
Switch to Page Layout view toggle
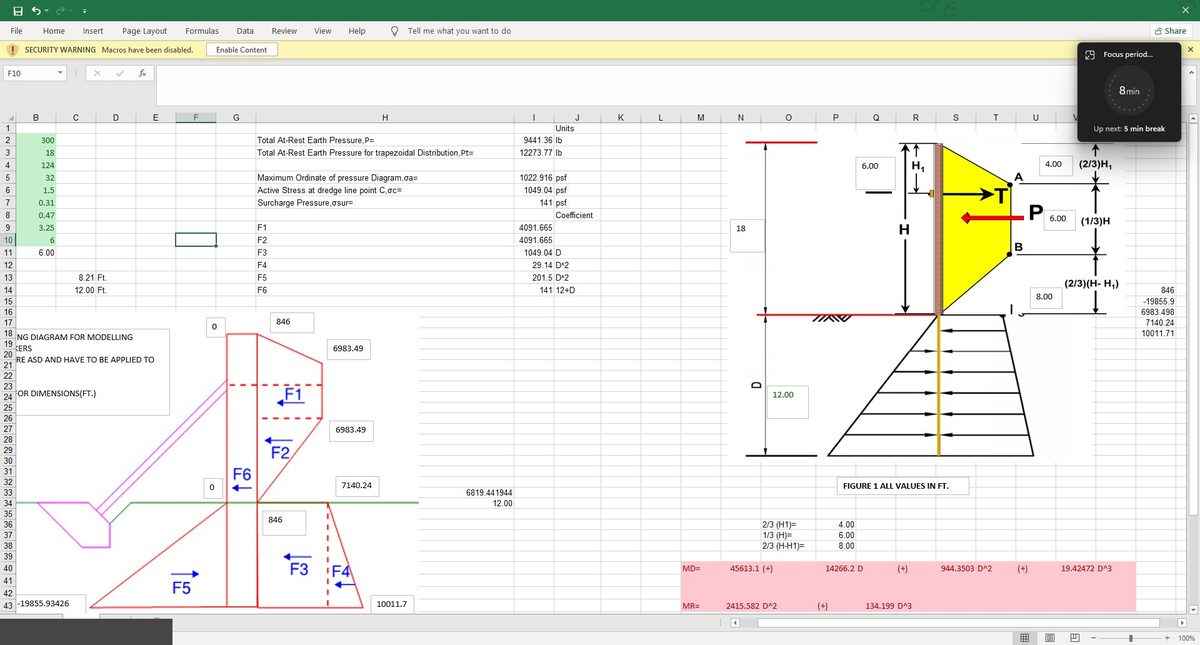(x=1050, y=637)
